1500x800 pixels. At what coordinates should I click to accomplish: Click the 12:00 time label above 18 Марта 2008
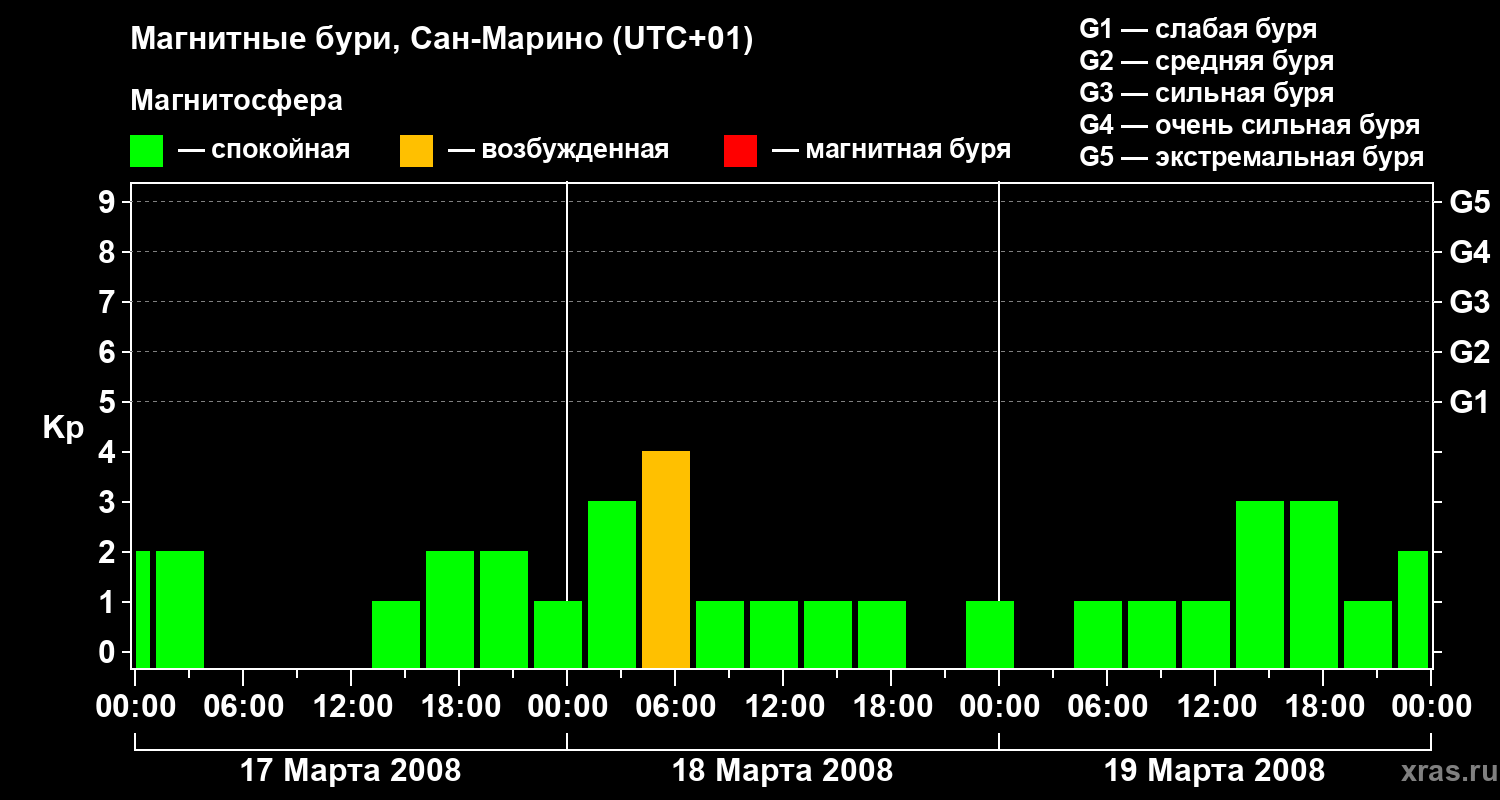(783, 707)
